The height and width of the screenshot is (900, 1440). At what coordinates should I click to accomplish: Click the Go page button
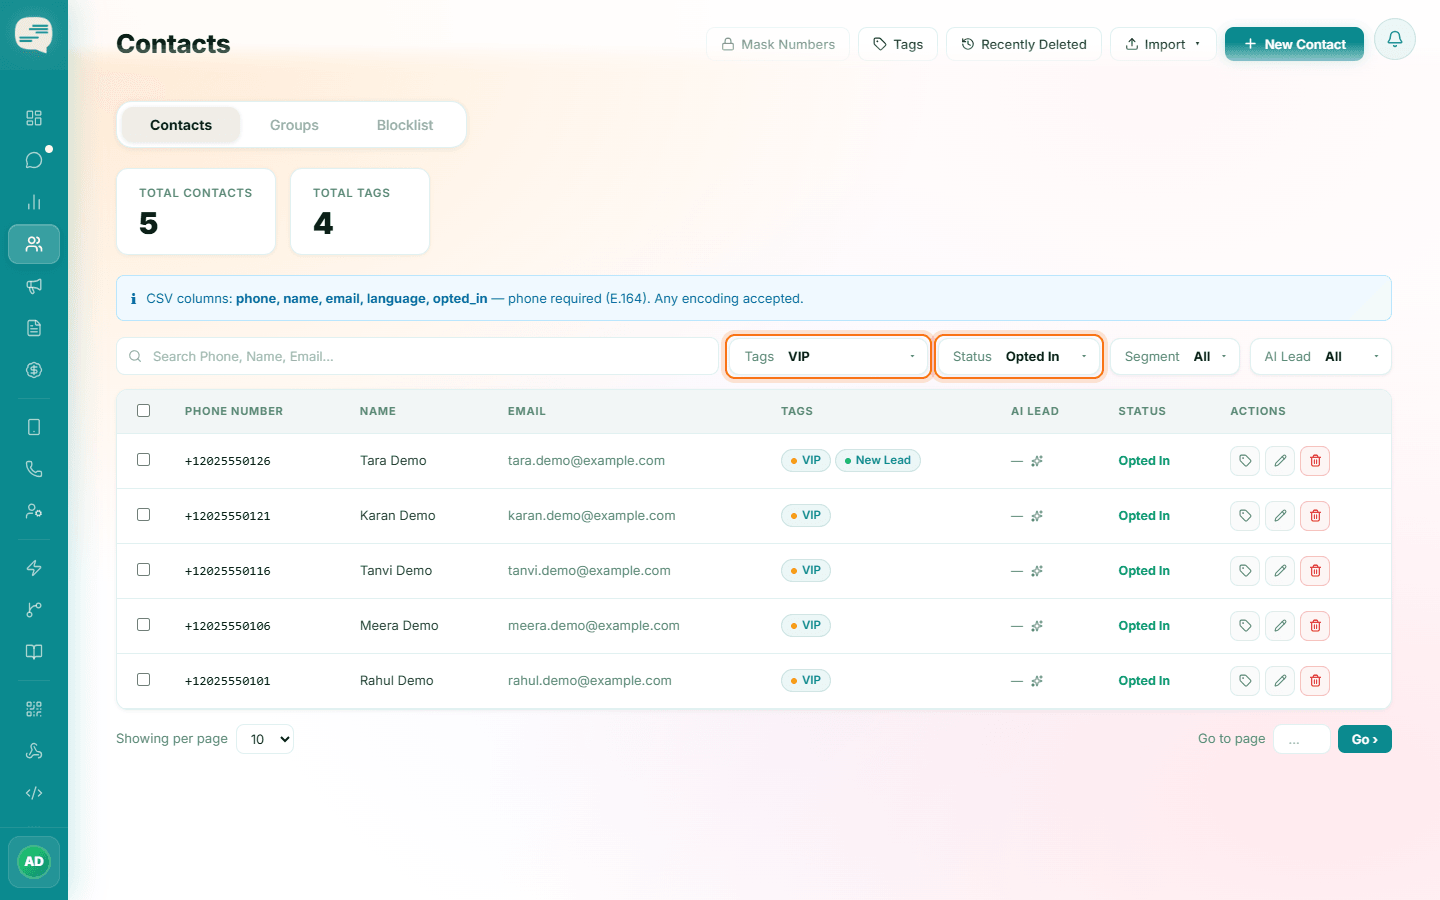click(1365, 739)
